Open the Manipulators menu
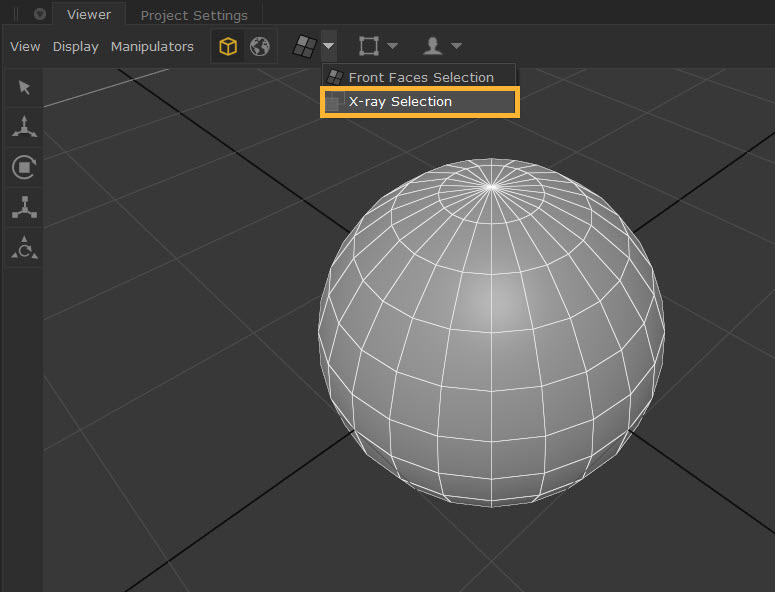The height and width of the screenshot is (592, 775). (x=152, y=47)
